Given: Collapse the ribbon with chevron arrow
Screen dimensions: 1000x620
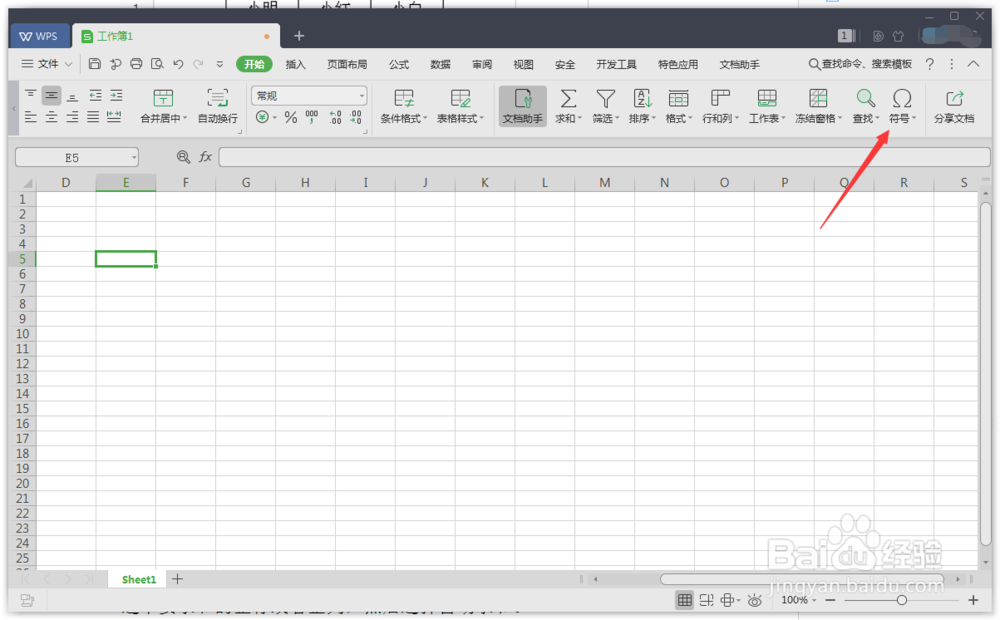Looking at the screenshot, I should tap(973, 64).
